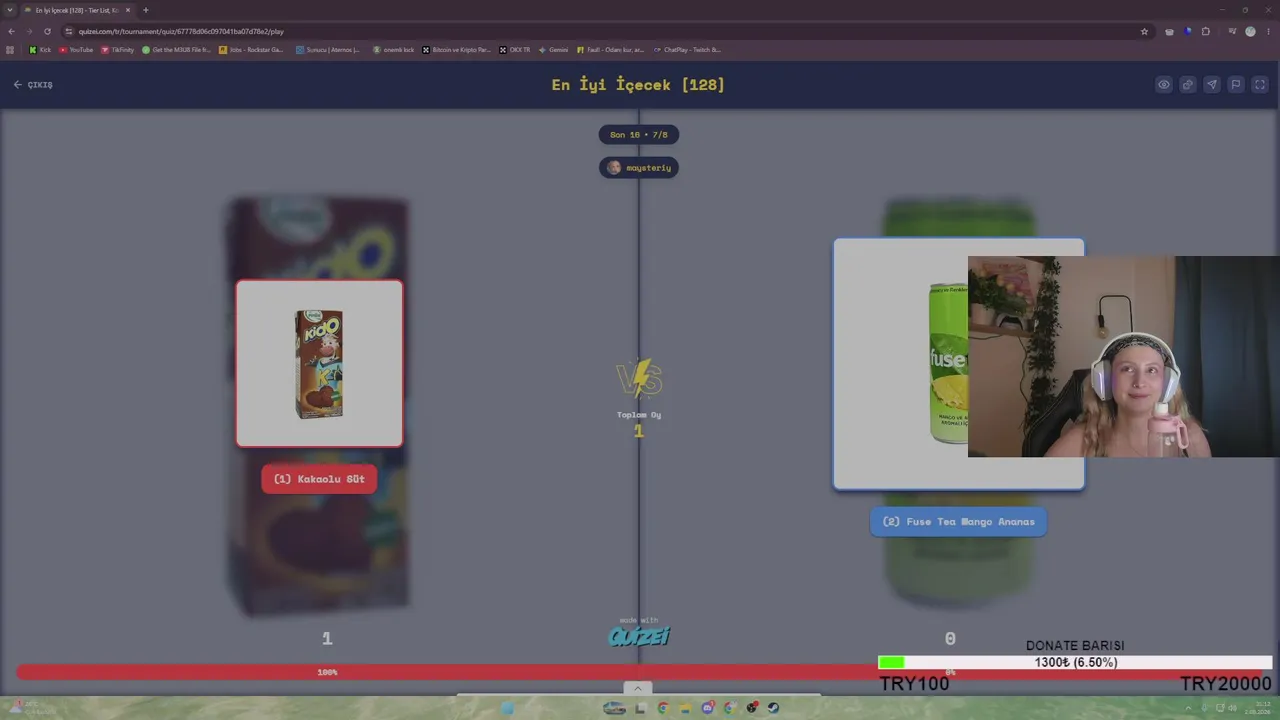The height and width of the screenshot is (720, 1280).
Task: Bookmark this page with the star icon
Action: pos(1144,31)
